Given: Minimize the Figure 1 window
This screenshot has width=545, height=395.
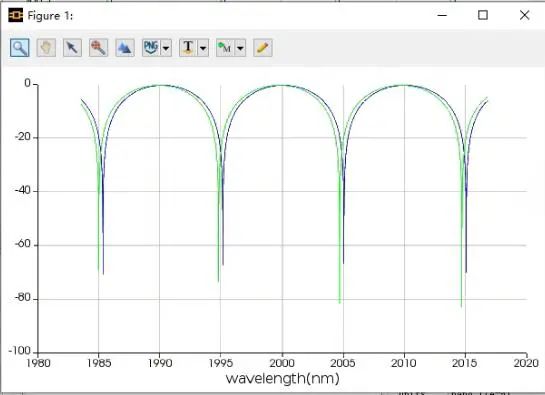Looking at the screenshot, I should tap(442, 15).
